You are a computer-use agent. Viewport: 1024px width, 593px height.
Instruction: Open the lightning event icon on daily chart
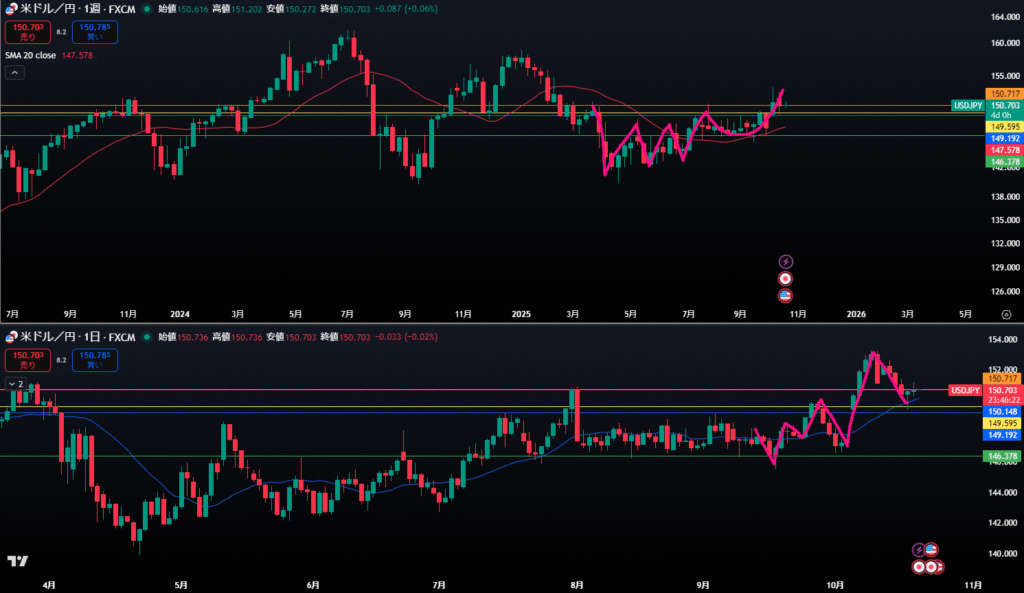coord(918,550)
